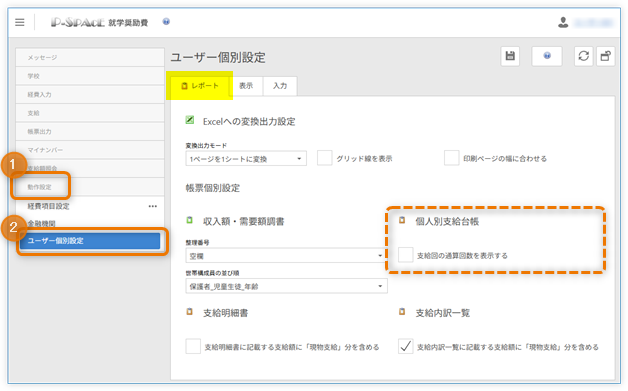Expand the 世帯構成員の並び順 dropdown
The image size is (628, 391).
pyautogui.click(x=286, y=286)
